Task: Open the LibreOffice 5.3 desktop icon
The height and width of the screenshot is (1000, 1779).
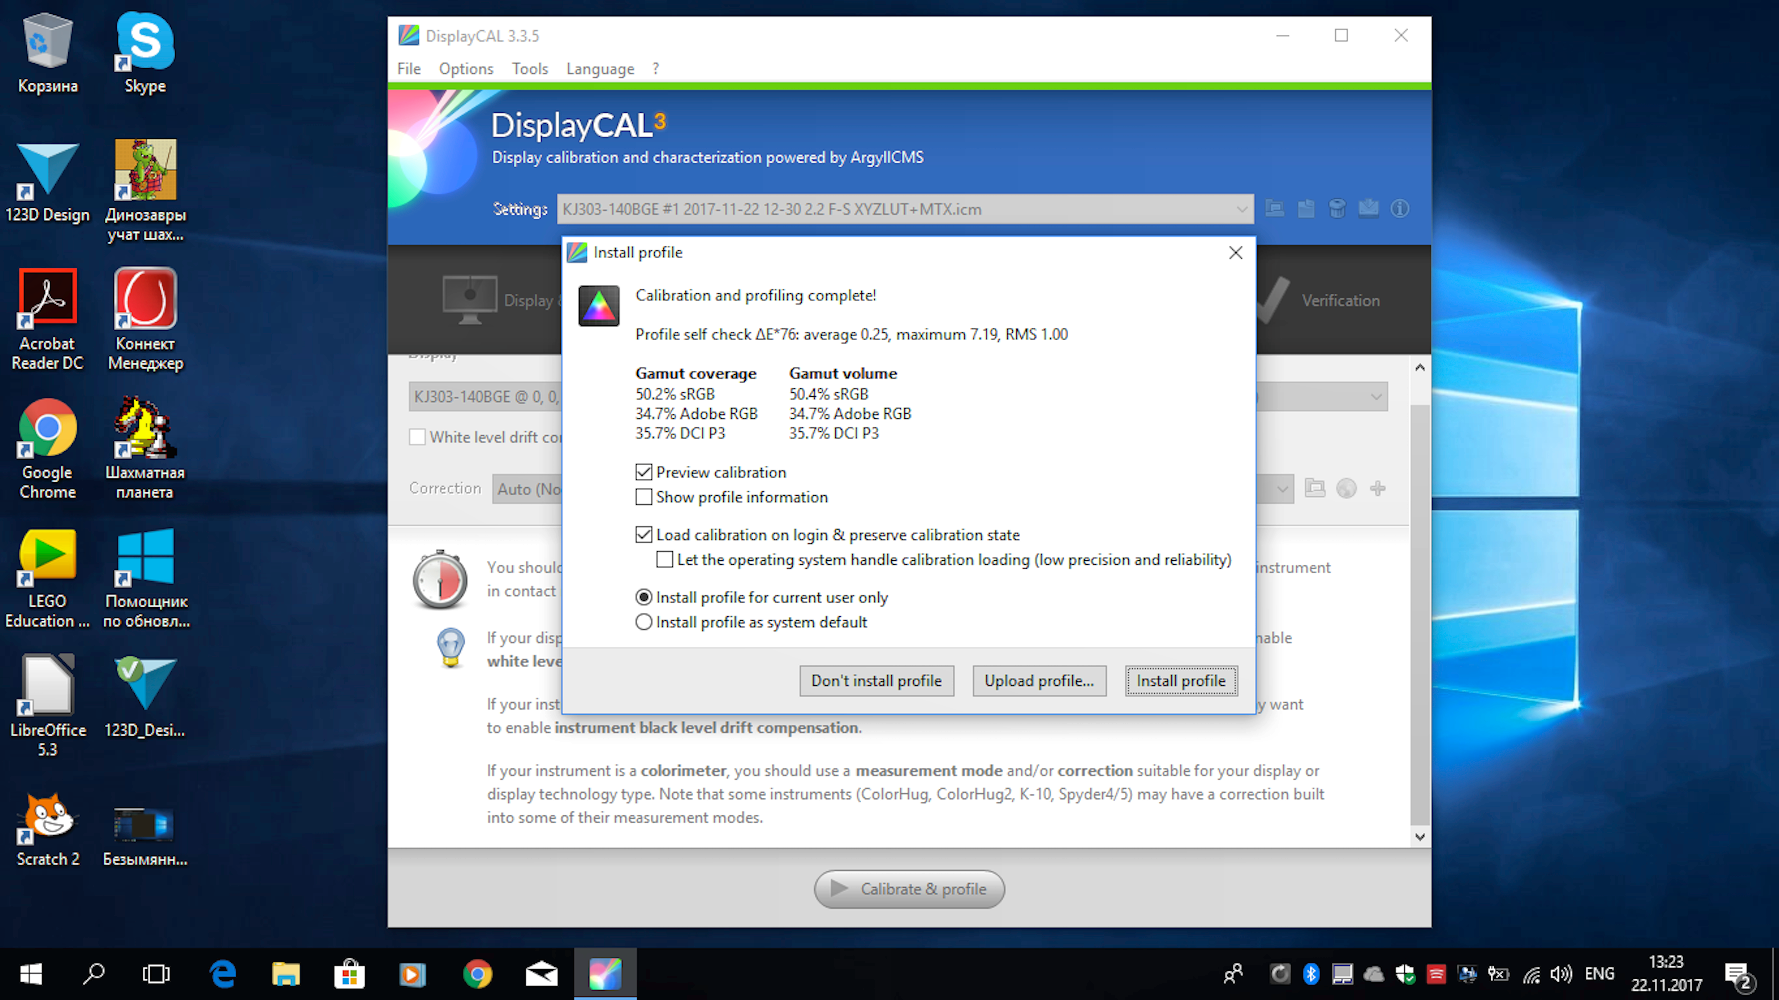Action: [x=47, y=706]
